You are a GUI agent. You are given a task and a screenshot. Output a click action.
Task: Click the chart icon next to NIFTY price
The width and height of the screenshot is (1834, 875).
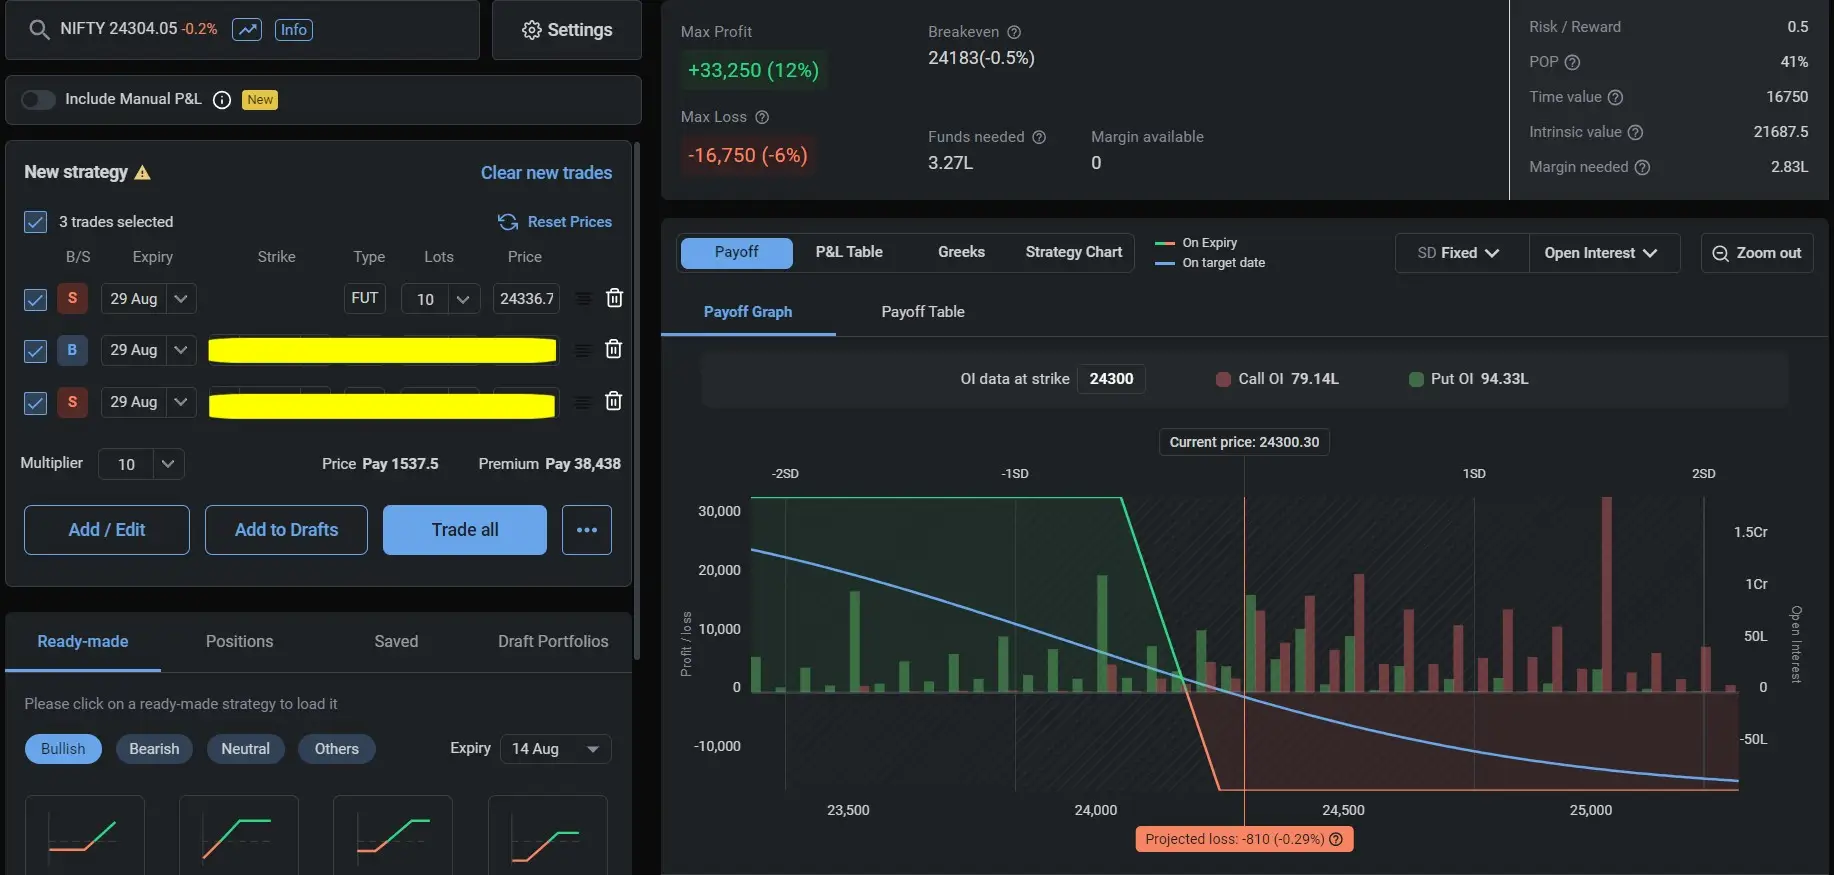click(247, 29)
